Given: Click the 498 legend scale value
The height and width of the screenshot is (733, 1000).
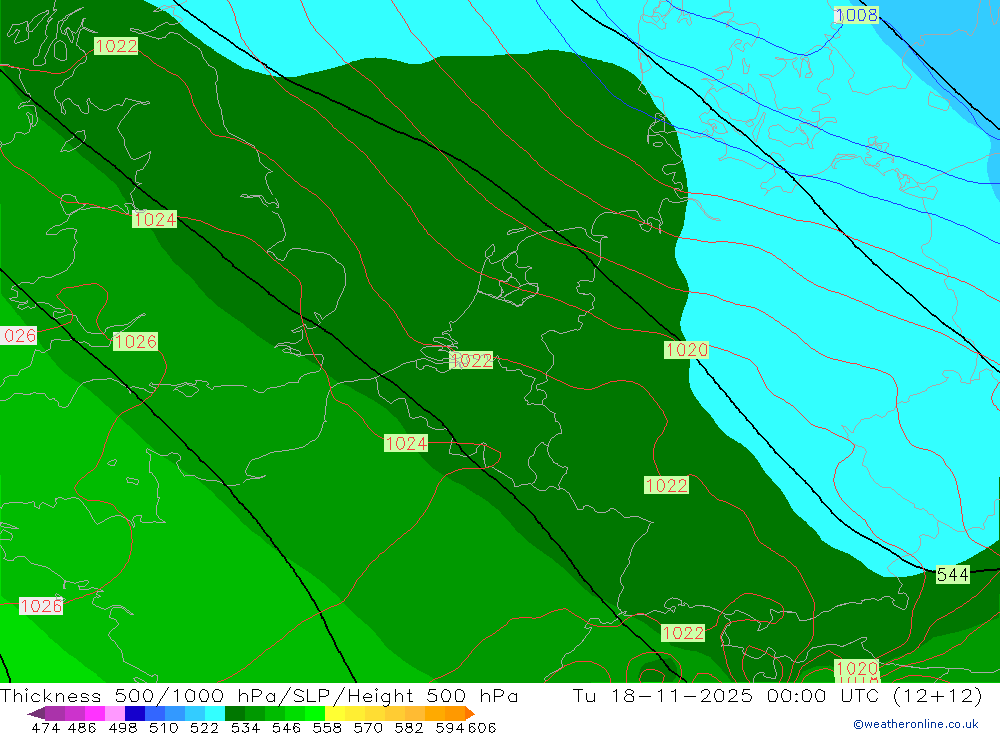Looking at the screenshot, I should [x=122, y=727].
